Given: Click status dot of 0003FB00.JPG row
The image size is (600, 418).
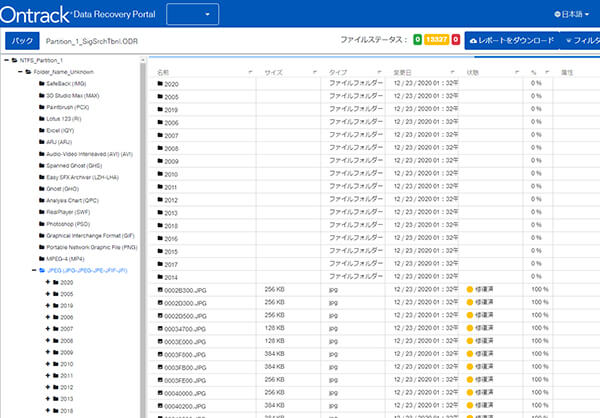Looking at the screenshot, I should coord(470,367).
